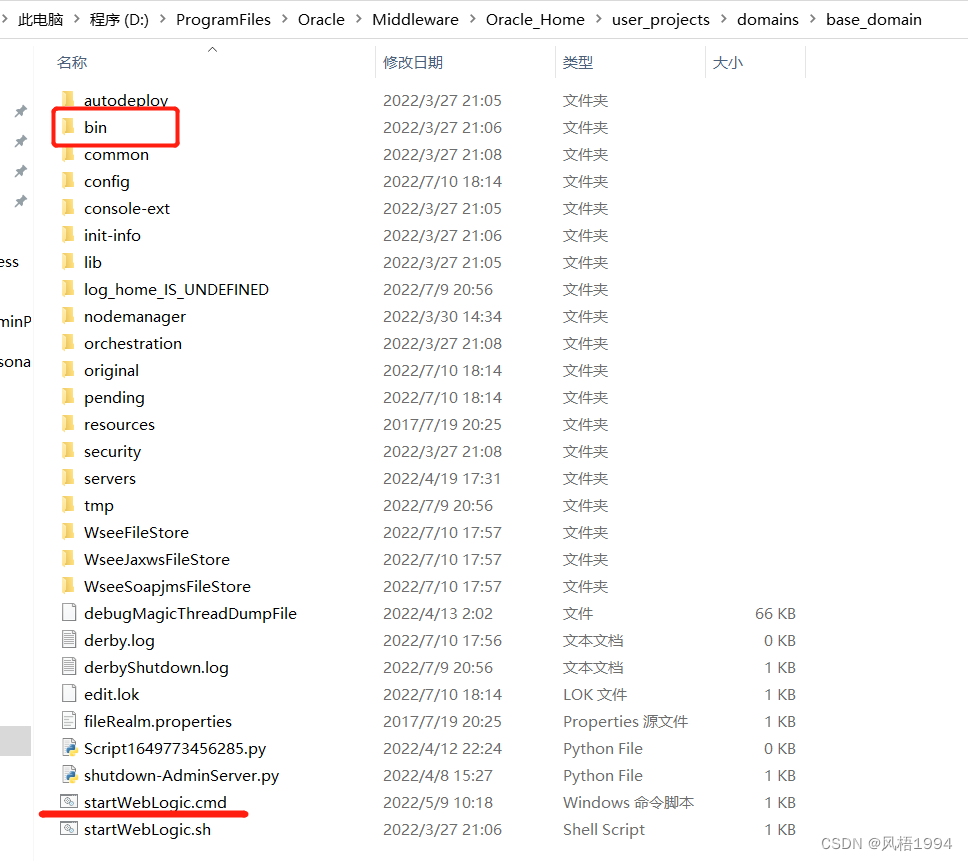
Task: Go to ProgramFiles breadcrumb segment
Action: 223,20
